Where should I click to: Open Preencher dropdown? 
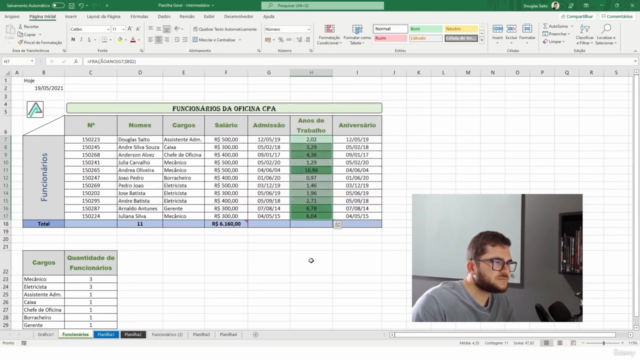coord(556,34)
